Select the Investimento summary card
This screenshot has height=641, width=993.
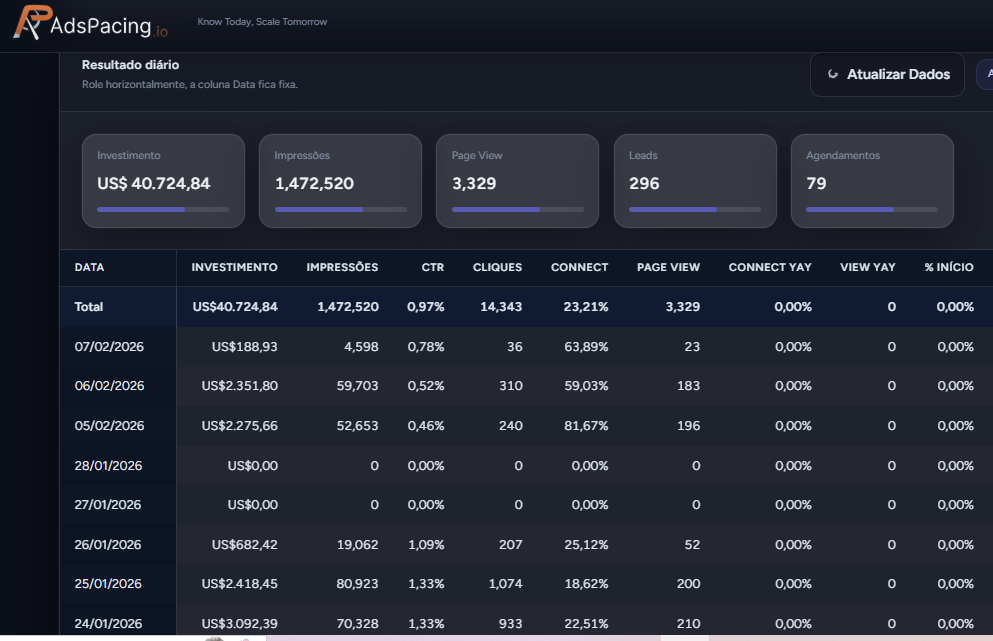tap(163, 180)
